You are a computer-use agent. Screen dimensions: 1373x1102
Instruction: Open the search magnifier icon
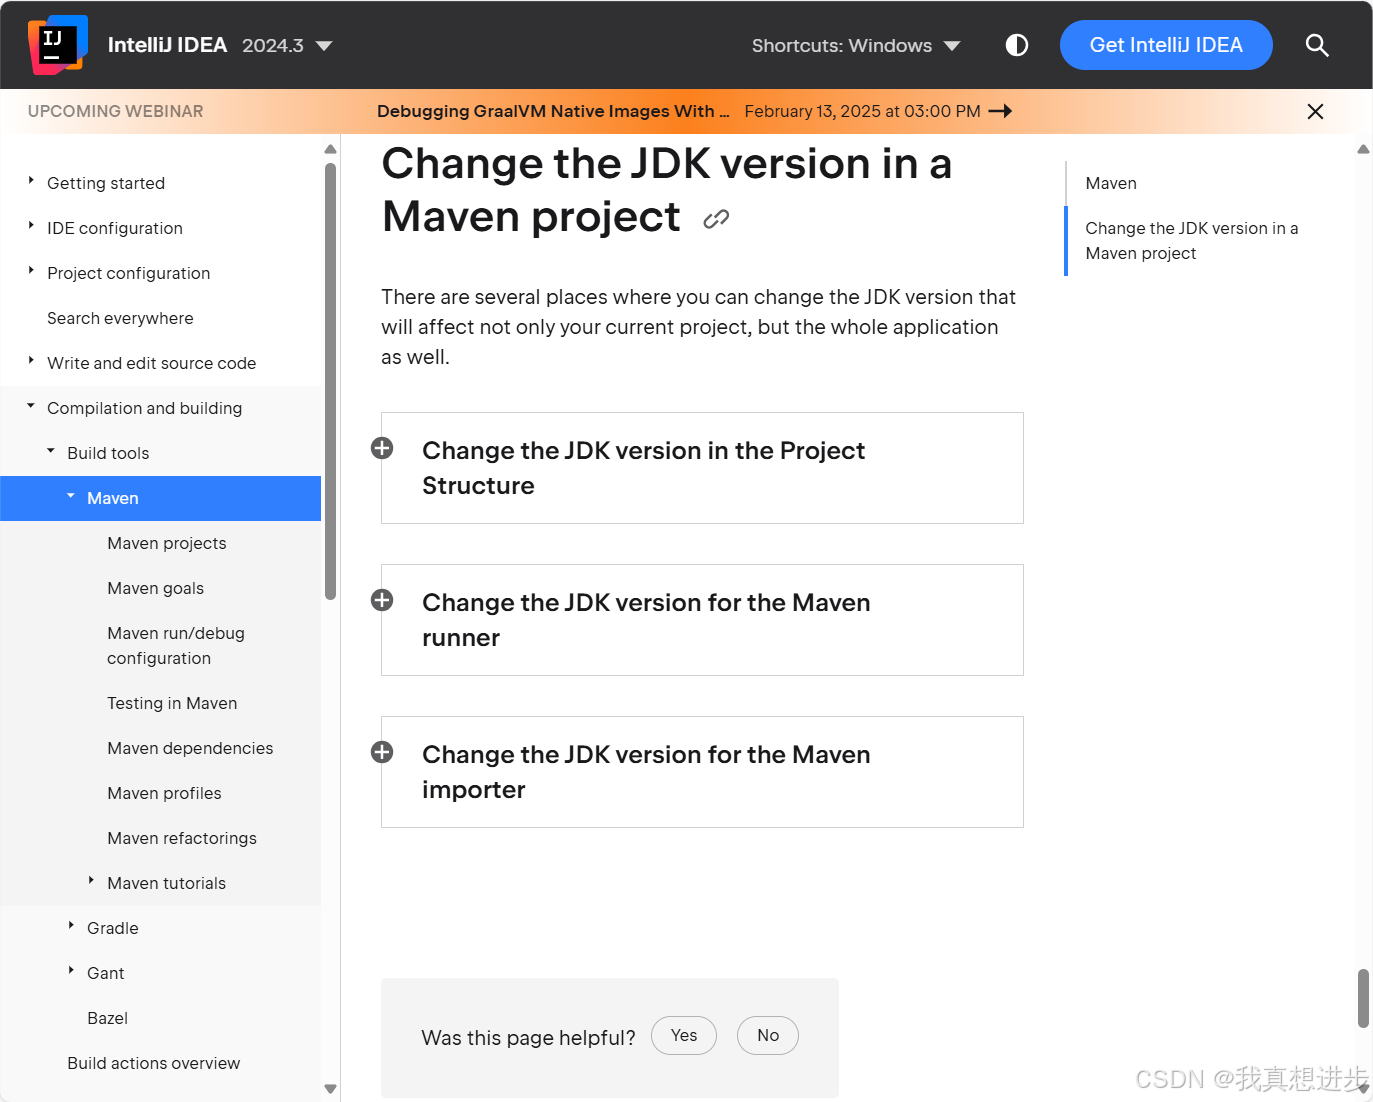[x=1317, y=45]
